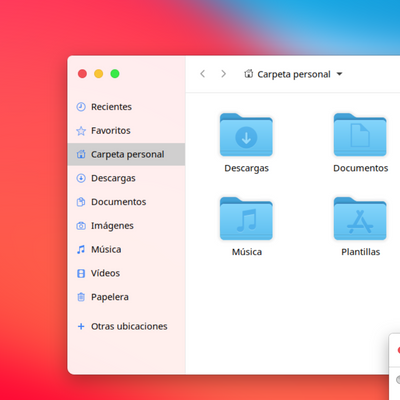Open the Papelera trash location
Viewport: 400px width, 400px height.
point(126,297)
